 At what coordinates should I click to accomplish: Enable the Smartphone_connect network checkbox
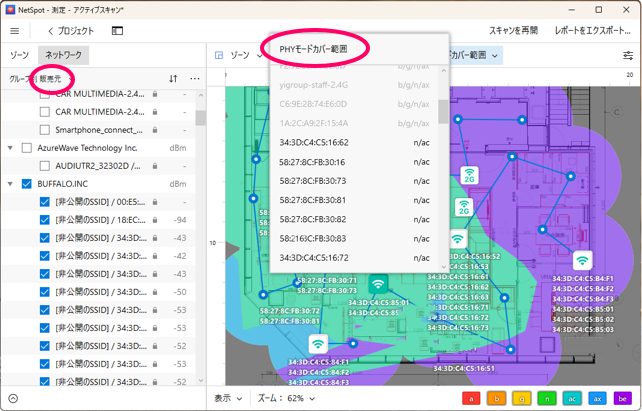pyautogui.click(x=44, y=129)
